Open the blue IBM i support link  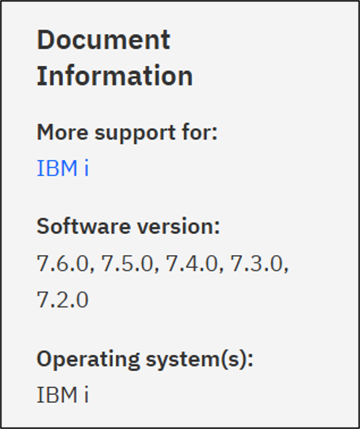coord(63,168)
